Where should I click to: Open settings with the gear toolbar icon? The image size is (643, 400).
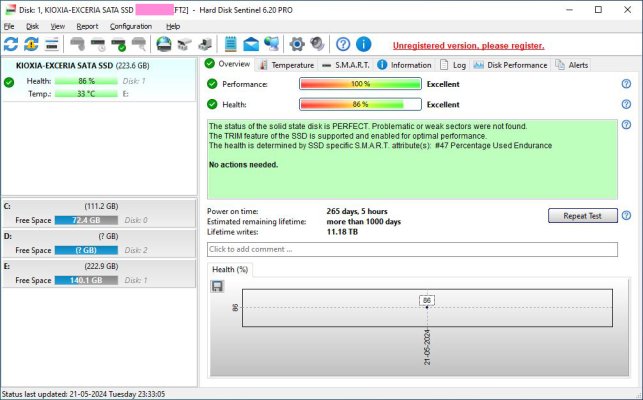click(297, 44)
